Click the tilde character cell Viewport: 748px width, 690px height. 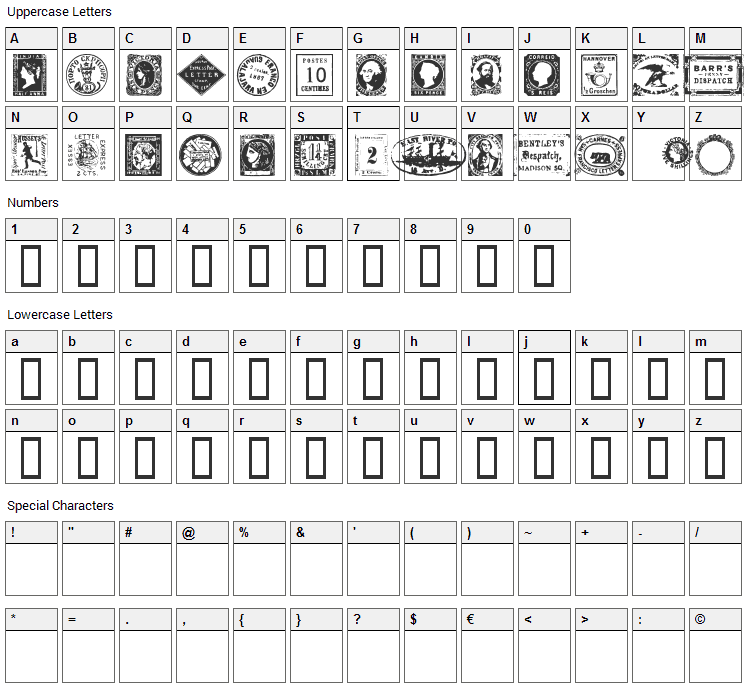(544, 558)
